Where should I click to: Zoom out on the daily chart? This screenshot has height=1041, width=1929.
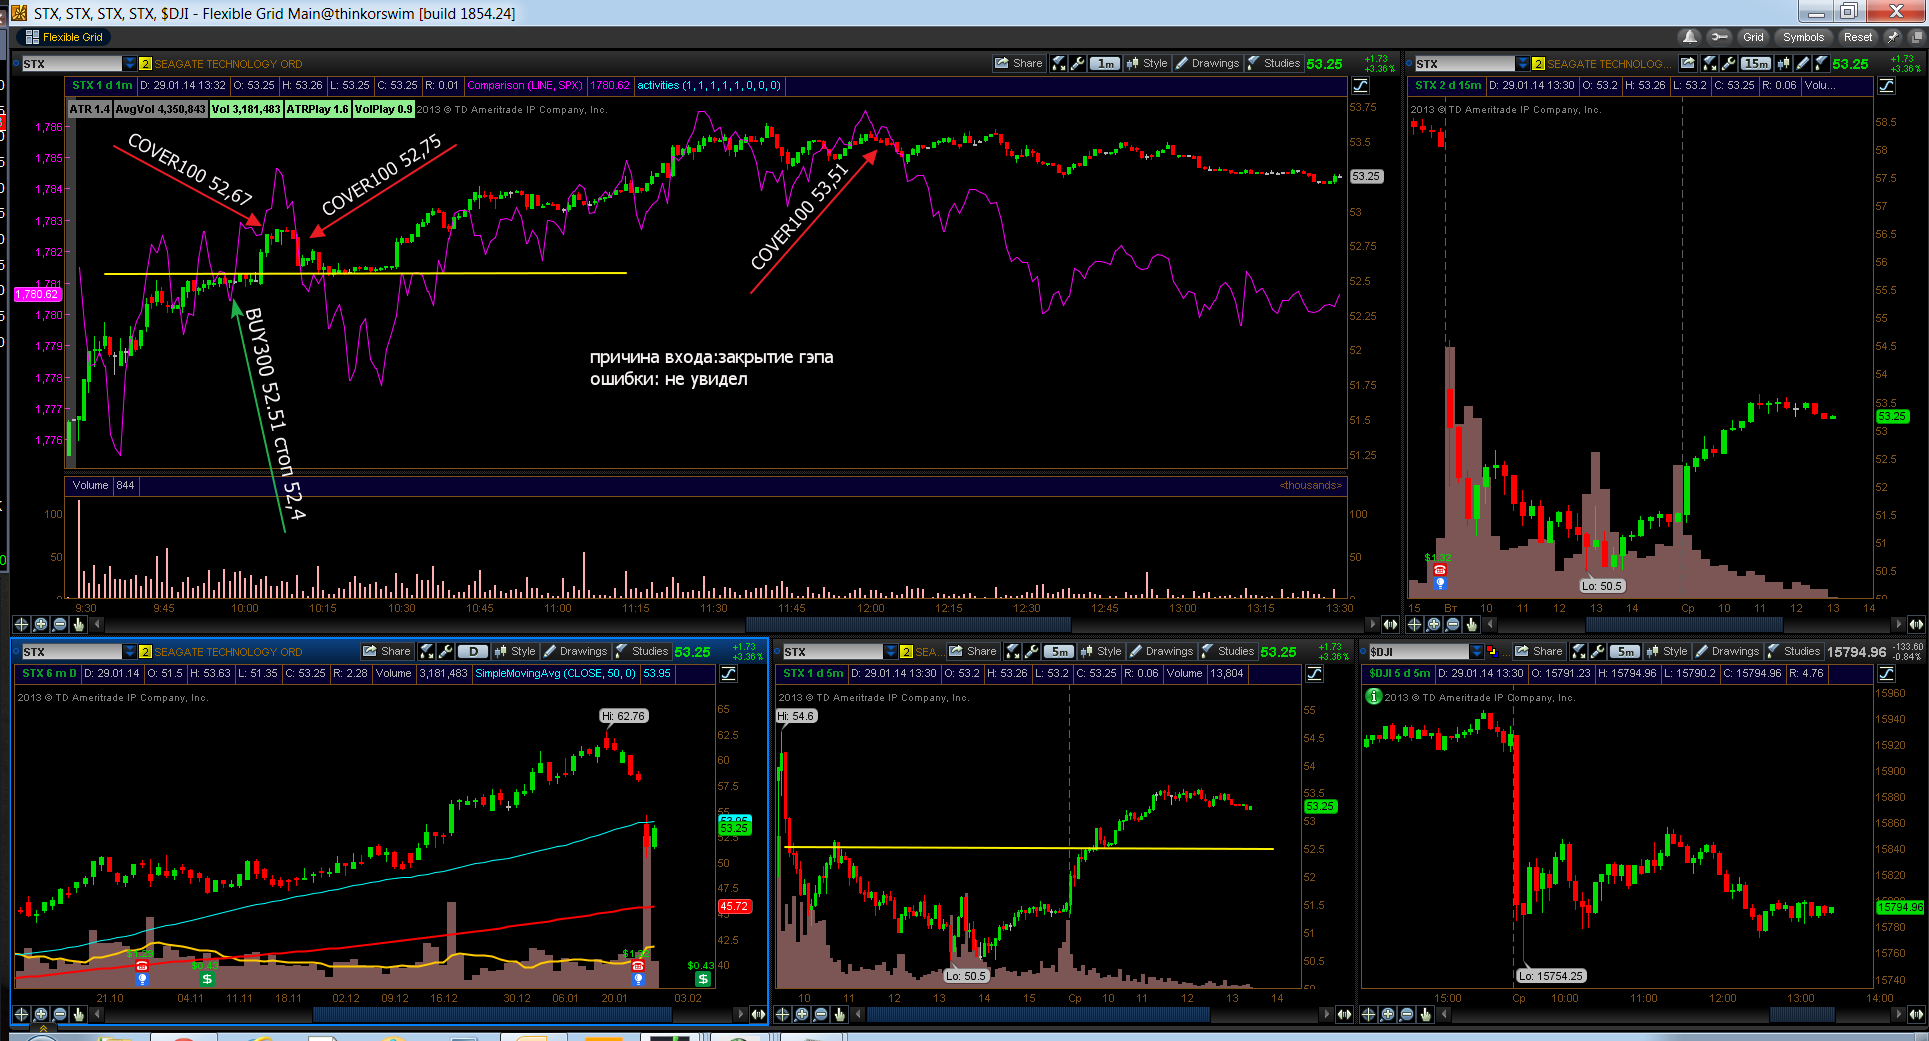pyautogui.click(x=60, y=1014)
